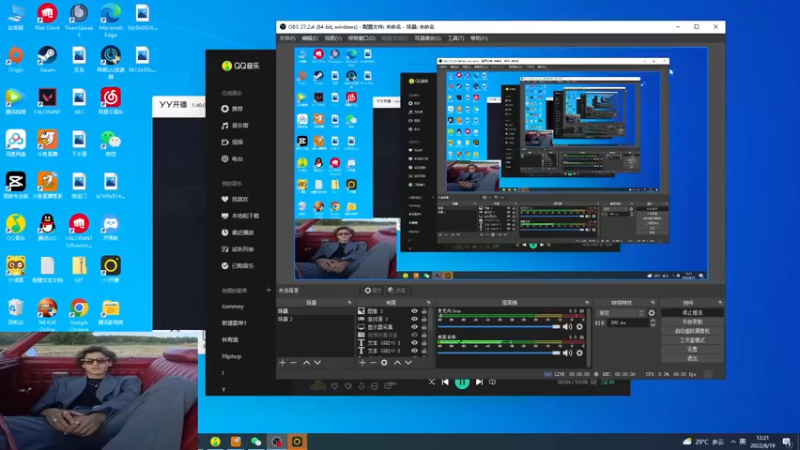Toggle lock on 文本 (GDI+) 3 source
The image size is (800, 450).
pyautogui.click(x=424, y=343)
